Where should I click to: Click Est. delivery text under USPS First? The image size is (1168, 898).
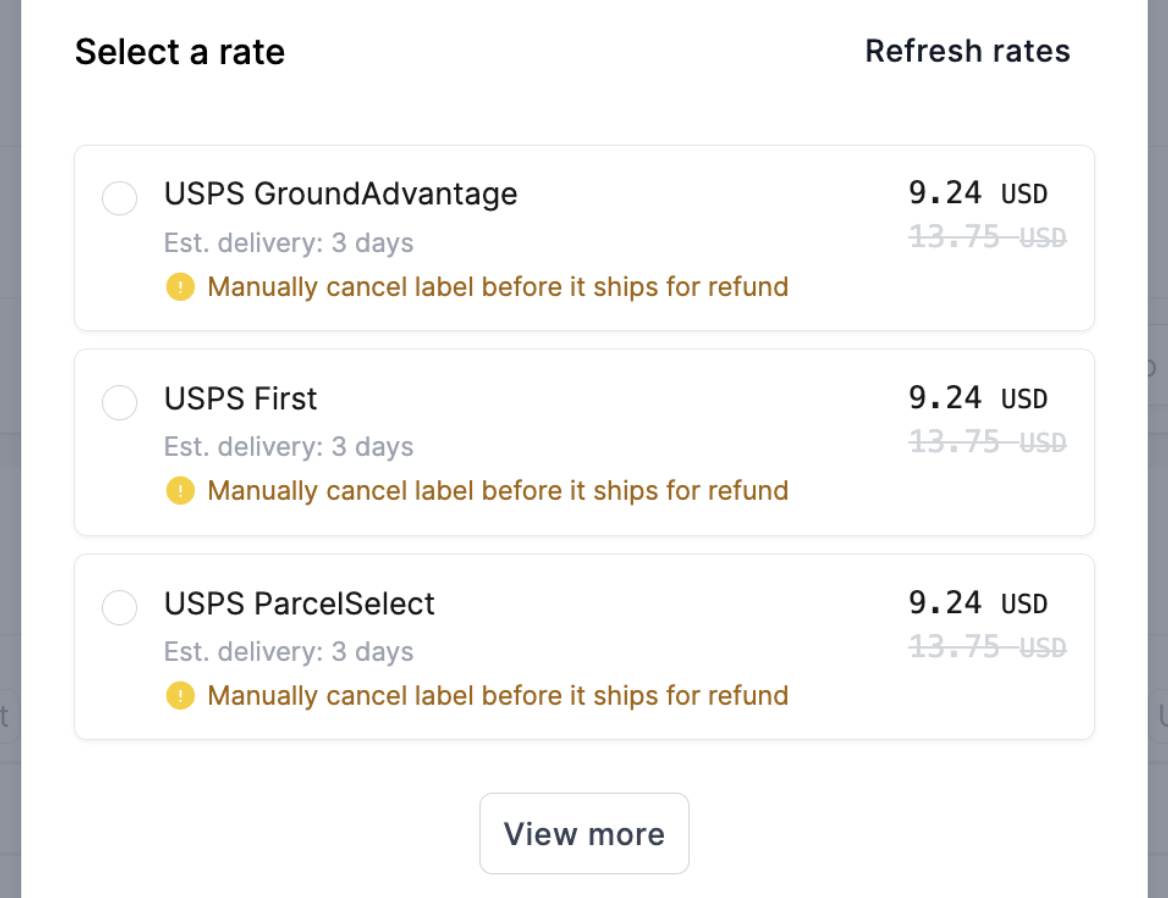coord(288,447)
